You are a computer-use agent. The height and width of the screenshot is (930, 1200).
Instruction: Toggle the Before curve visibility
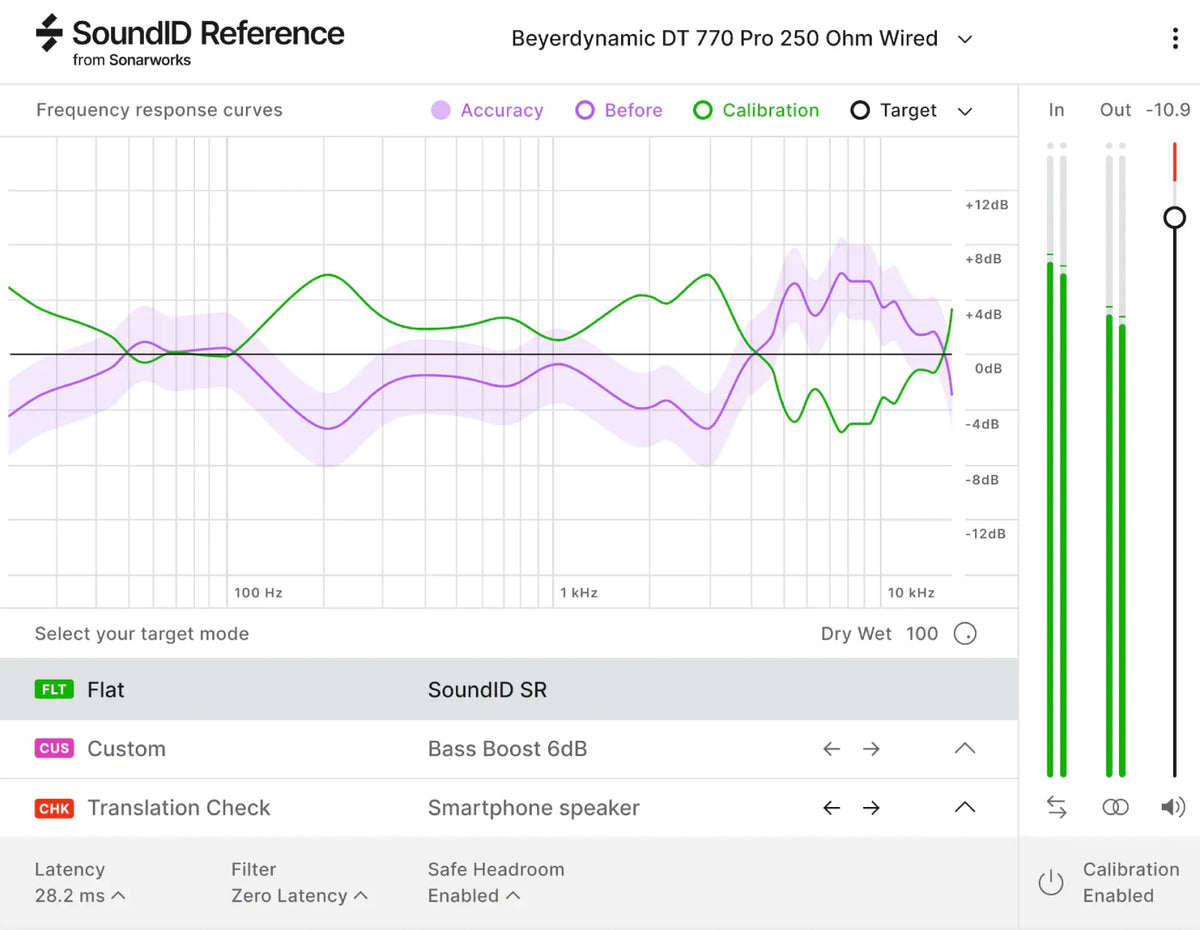[619, 110]
